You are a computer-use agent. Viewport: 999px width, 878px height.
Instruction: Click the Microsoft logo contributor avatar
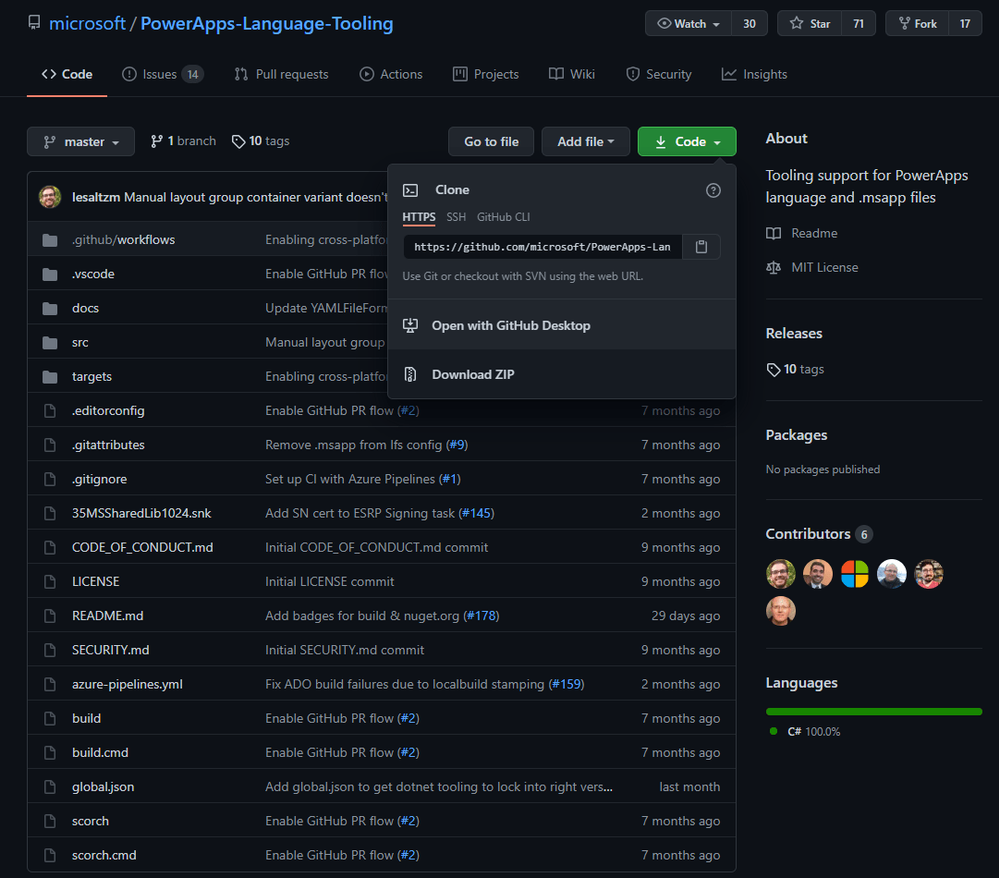coord(854,574)
